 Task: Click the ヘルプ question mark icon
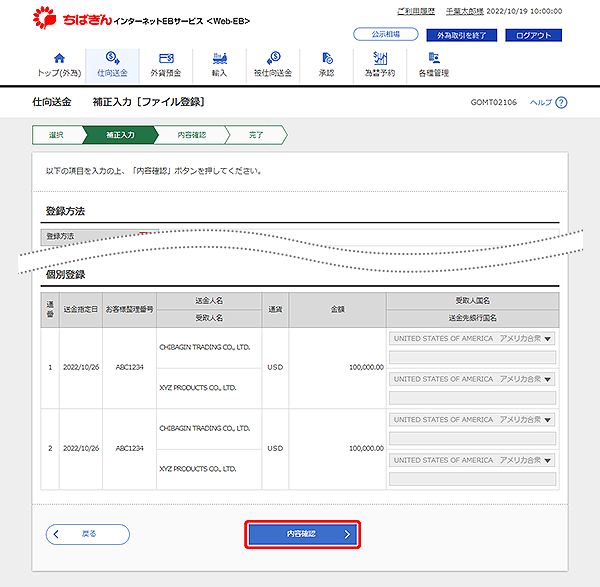click(x=561, y=102)
